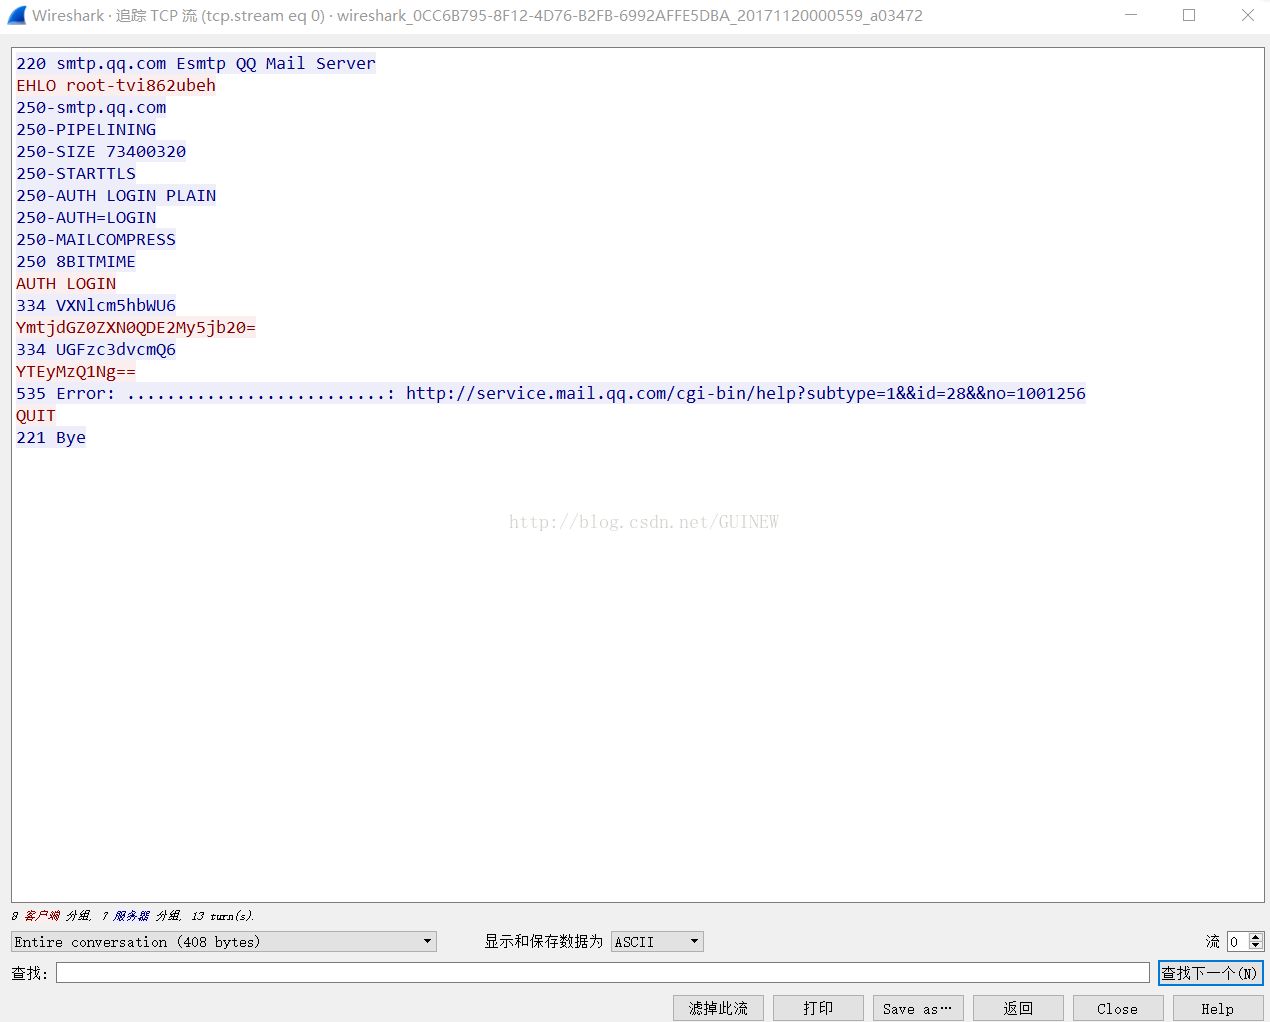Decrease the stream number with down arrow

click(1257, 946)
